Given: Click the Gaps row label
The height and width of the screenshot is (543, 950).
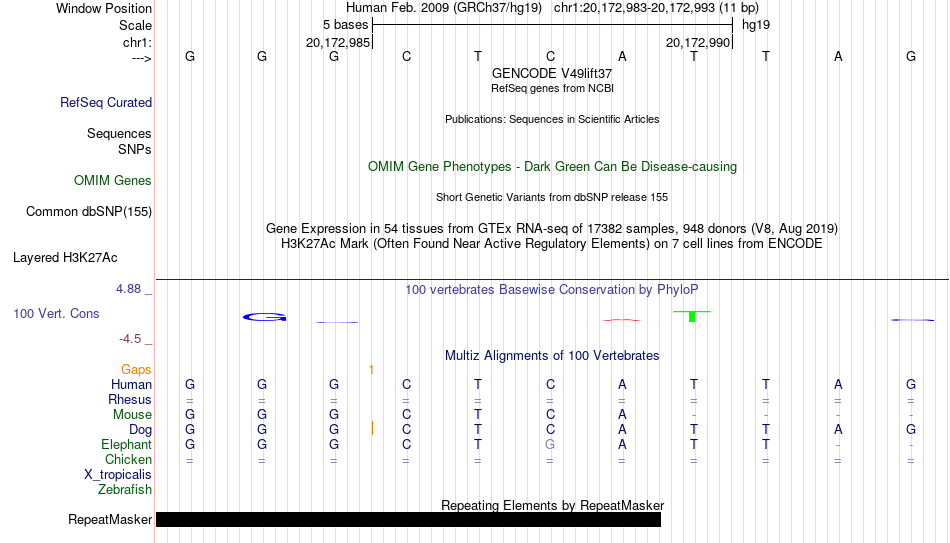Looking at the screenshot, I should pyautogui.click(x=136, y=370).
